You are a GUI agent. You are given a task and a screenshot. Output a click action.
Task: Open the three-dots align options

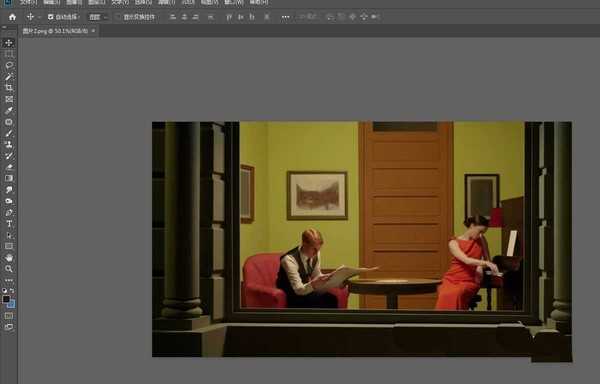(x=285, y=17)
